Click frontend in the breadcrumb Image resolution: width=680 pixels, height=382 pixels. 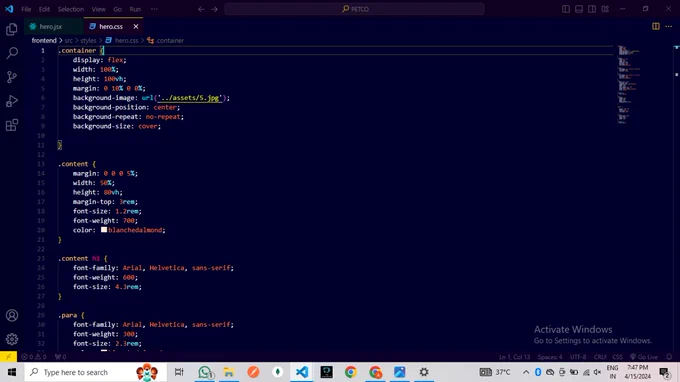[x=44, y=40]
